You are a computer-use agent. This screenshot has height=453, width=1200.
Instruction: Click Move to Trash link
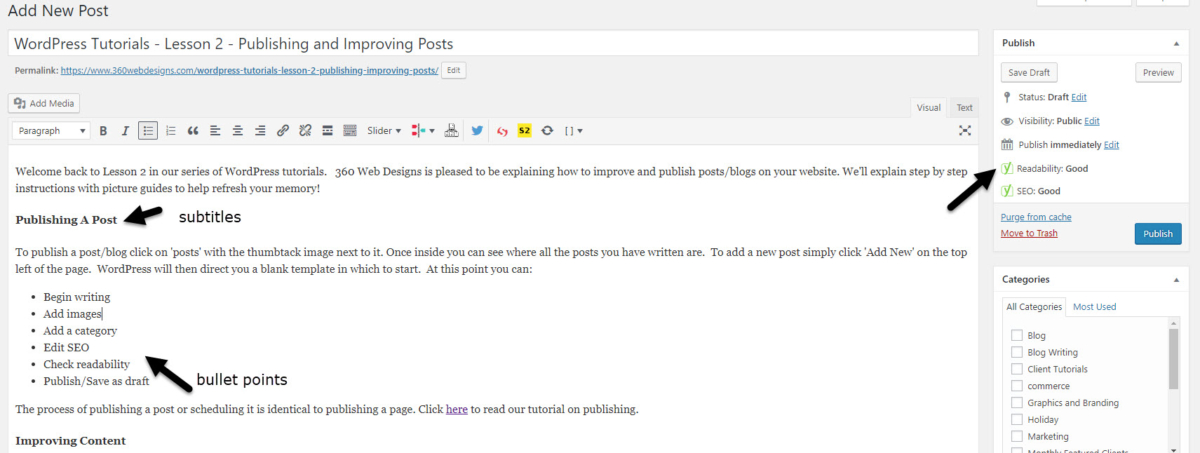1029,233
